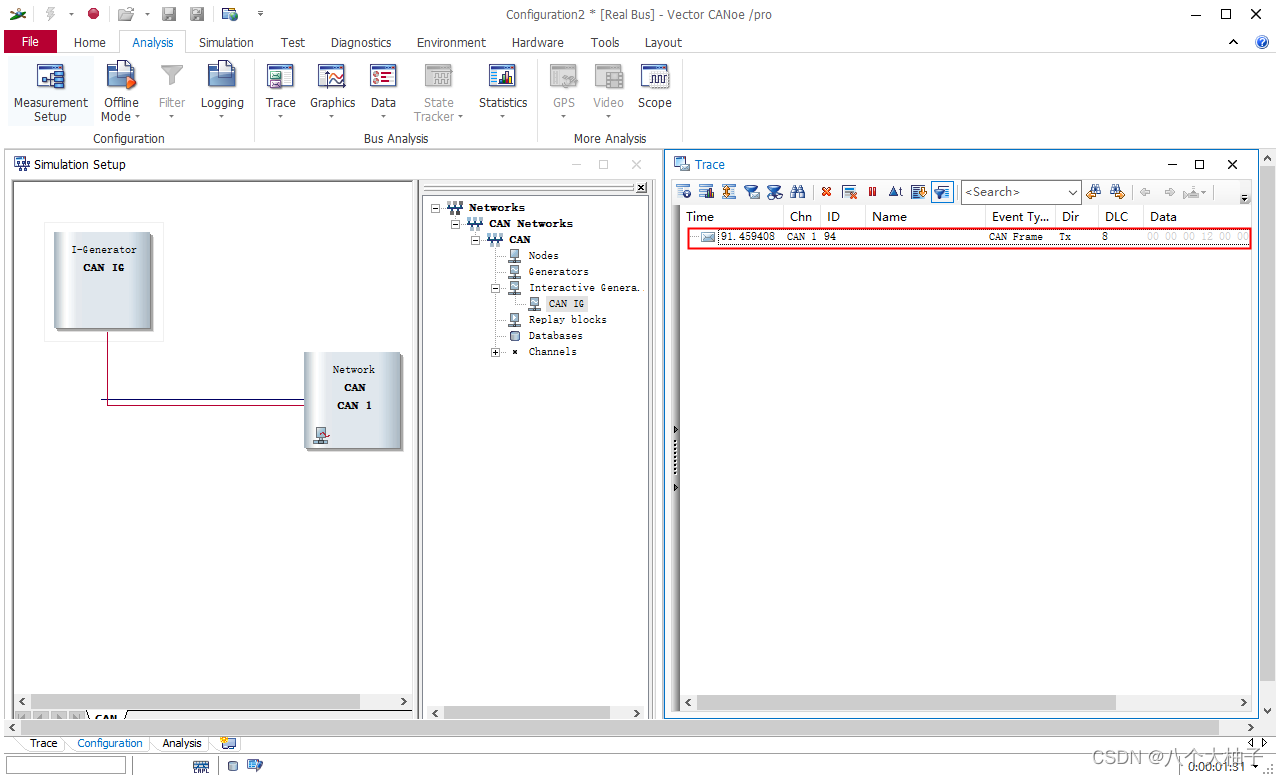Select the Replay blocks tree item

click(x=567, y=320)
